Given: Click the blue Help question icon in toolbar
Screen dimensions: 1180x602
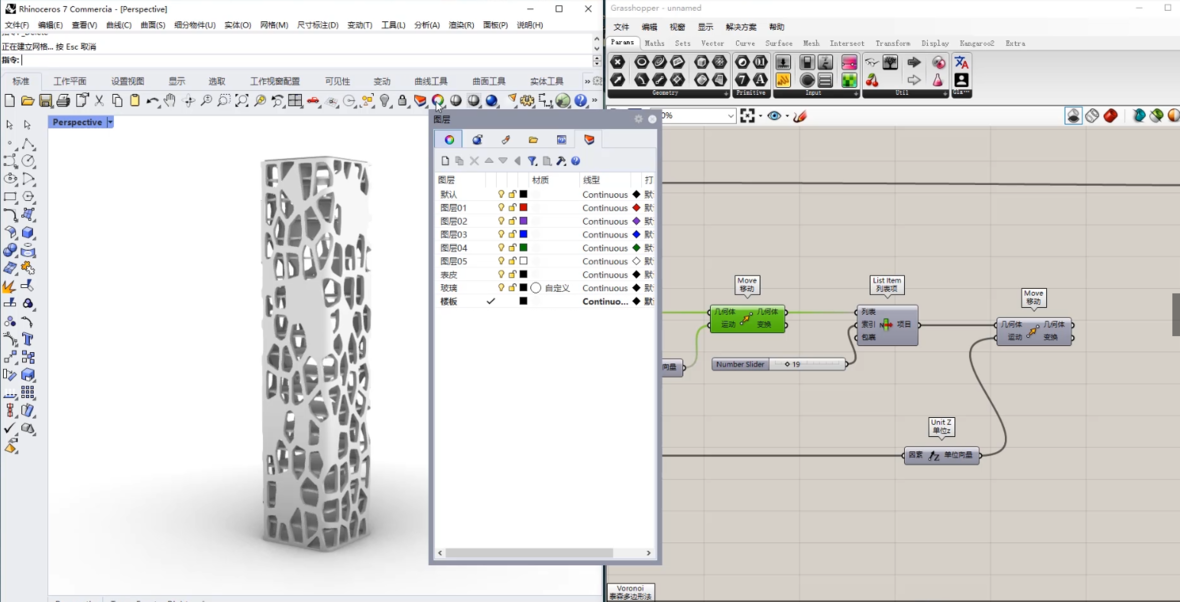Looking at the screenshot, I should (x=581, y=100).
